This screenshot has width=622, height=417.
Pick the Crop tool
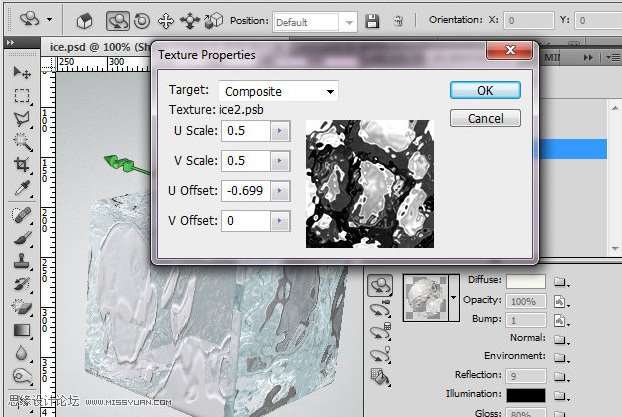tap(21, 165)
